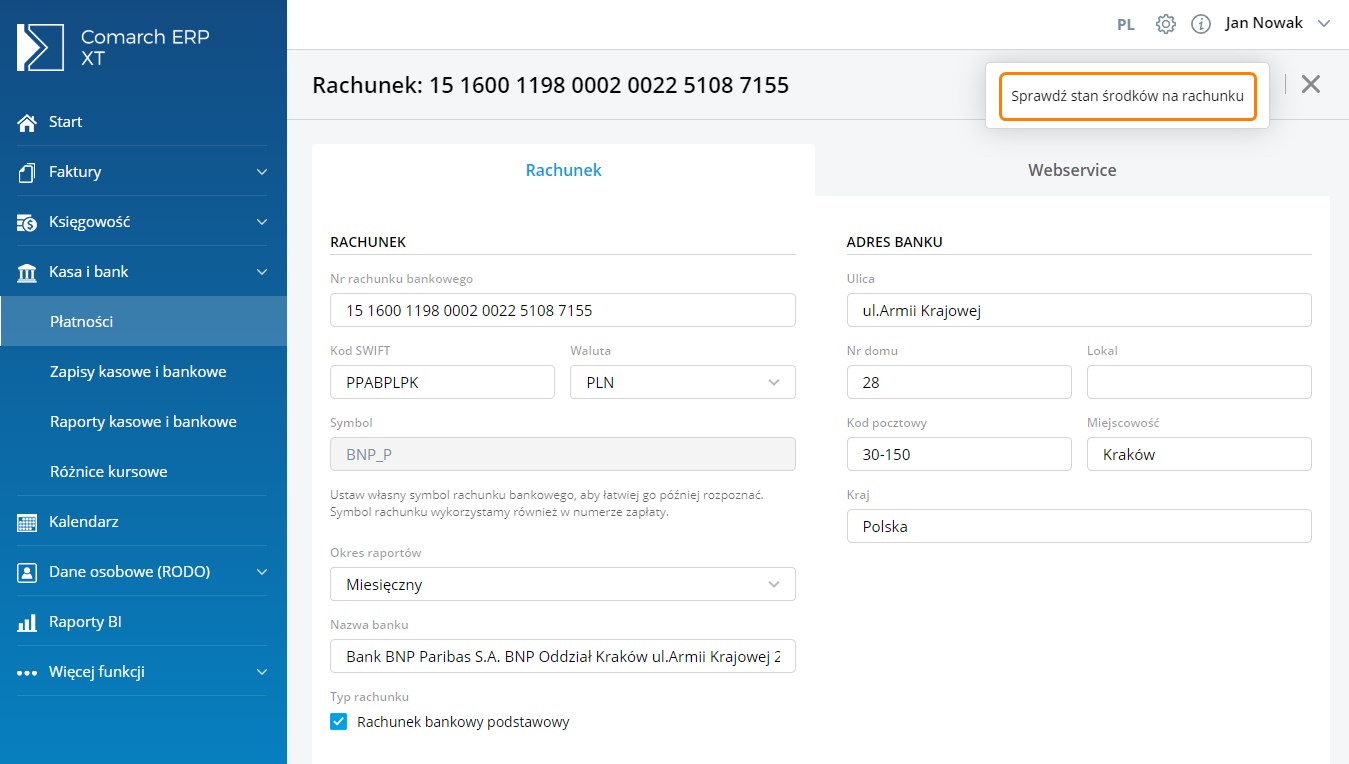Click Sprawdź stan środków na rachunku button
This screenshot has width=1349, height=764.
1127,96
